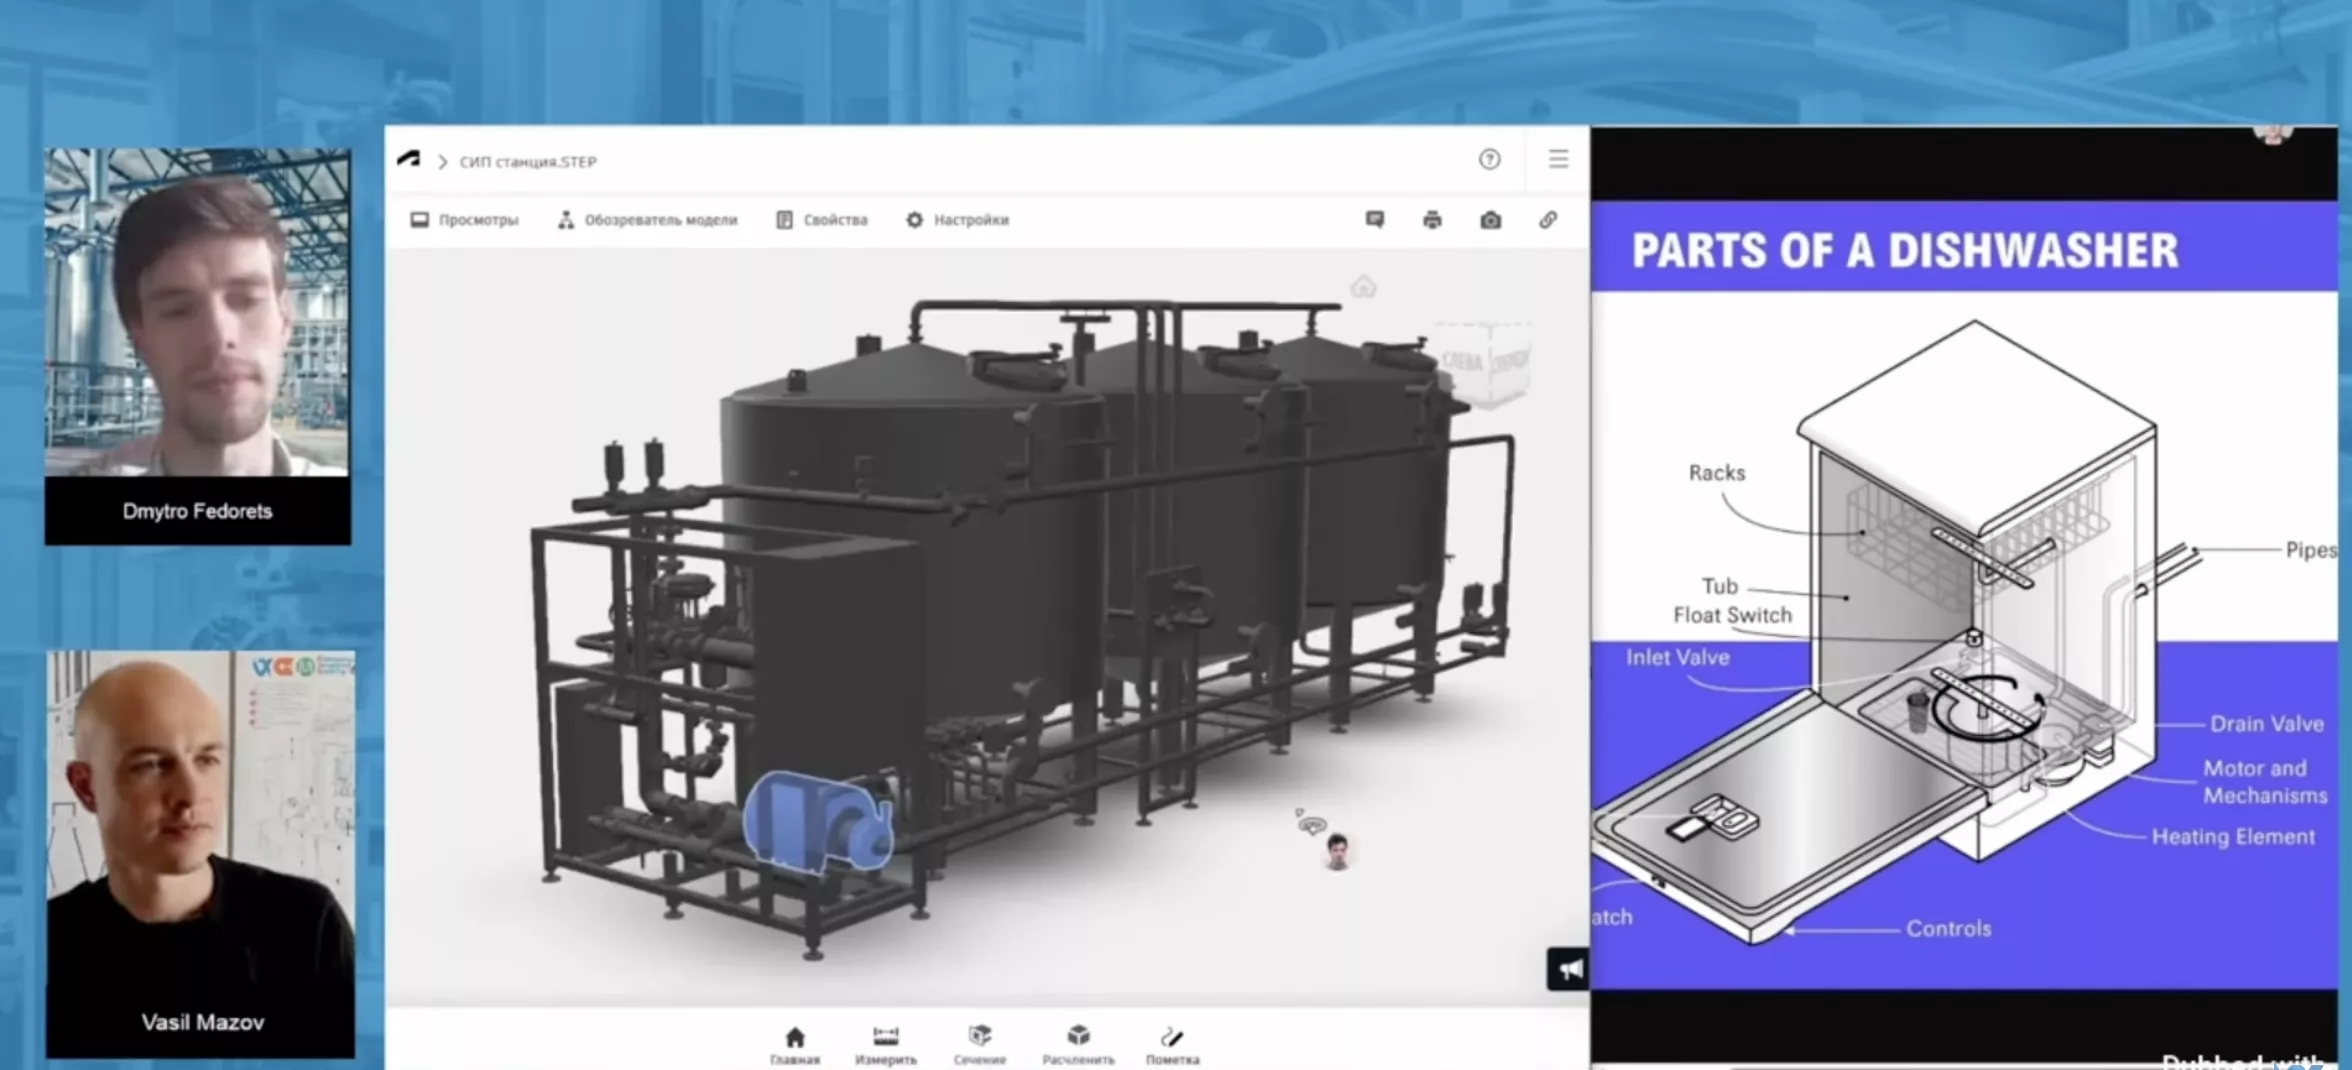
Task: Click the megaphone feedback button
Action: click(1568, 968)
